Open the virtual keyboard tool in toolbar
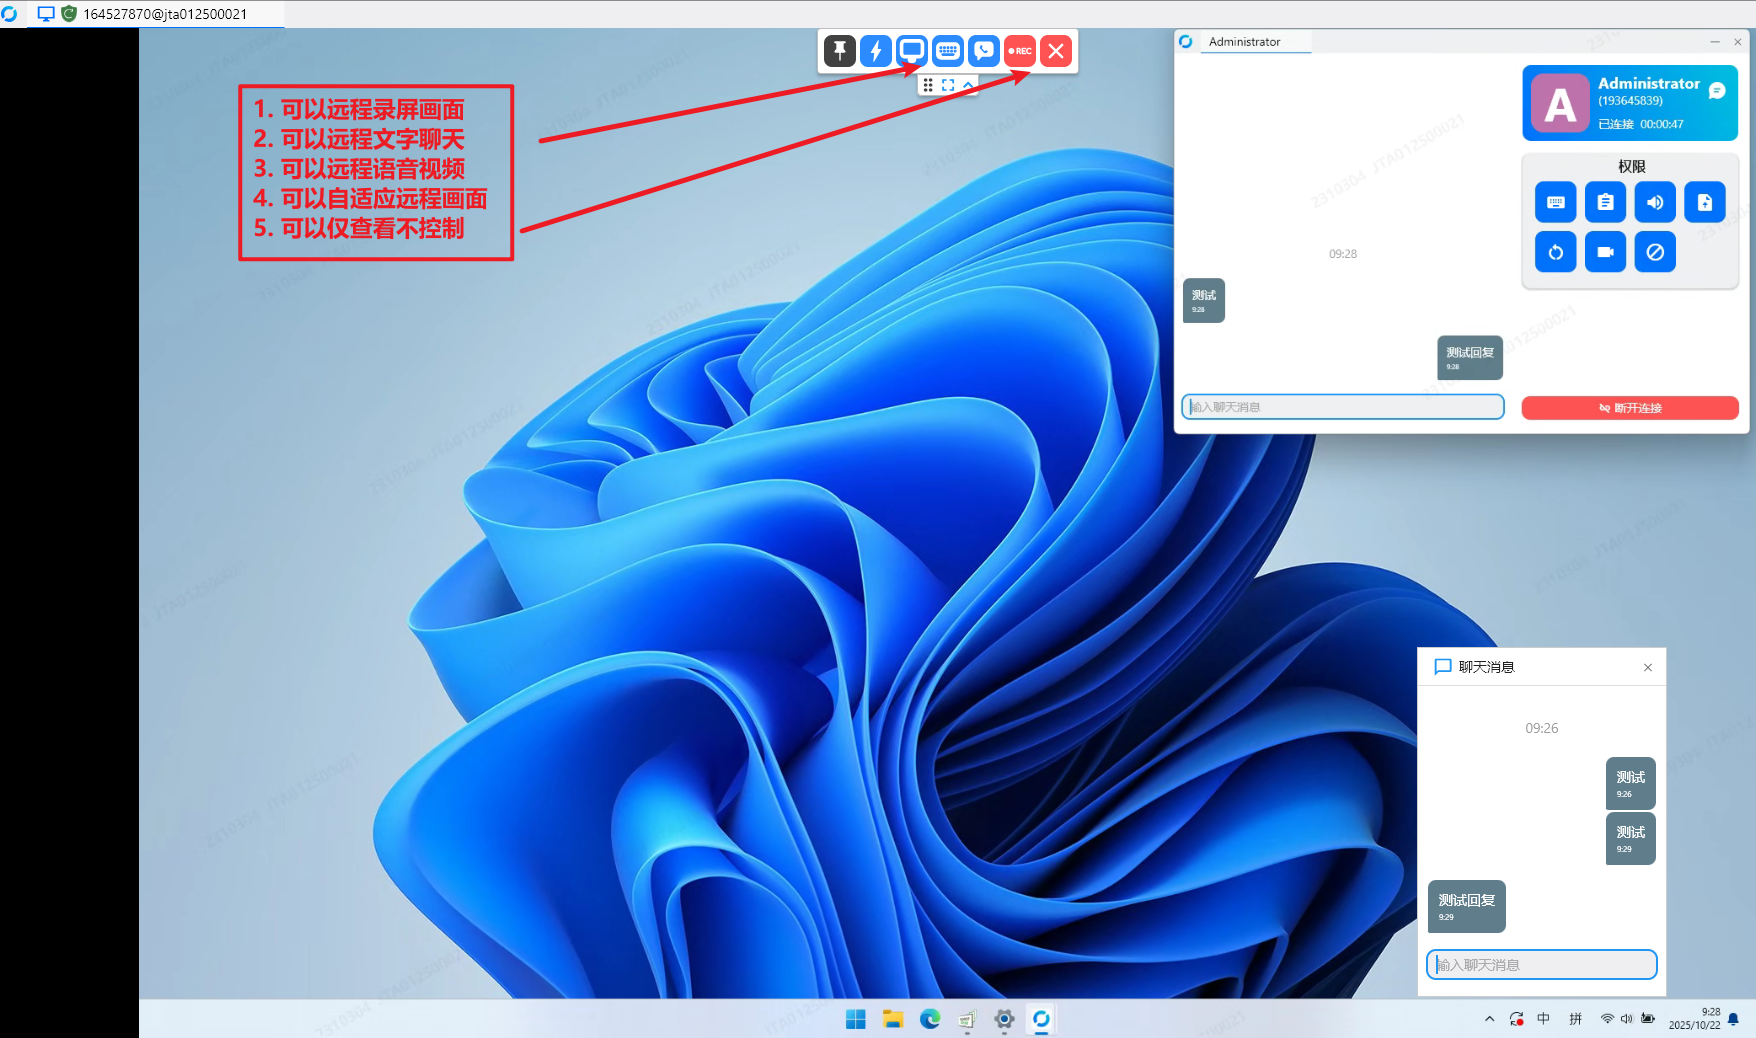 (947, 51)
